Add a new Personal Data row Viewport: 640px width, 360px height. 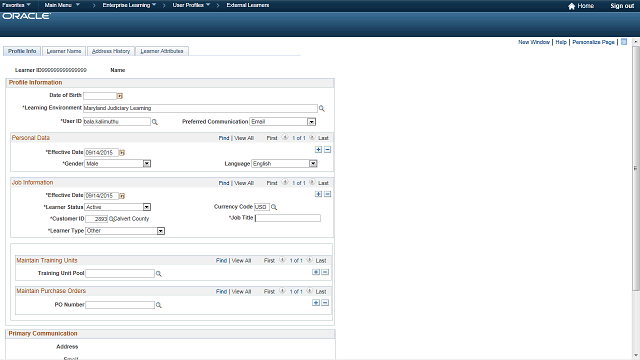tap(318, 150)
